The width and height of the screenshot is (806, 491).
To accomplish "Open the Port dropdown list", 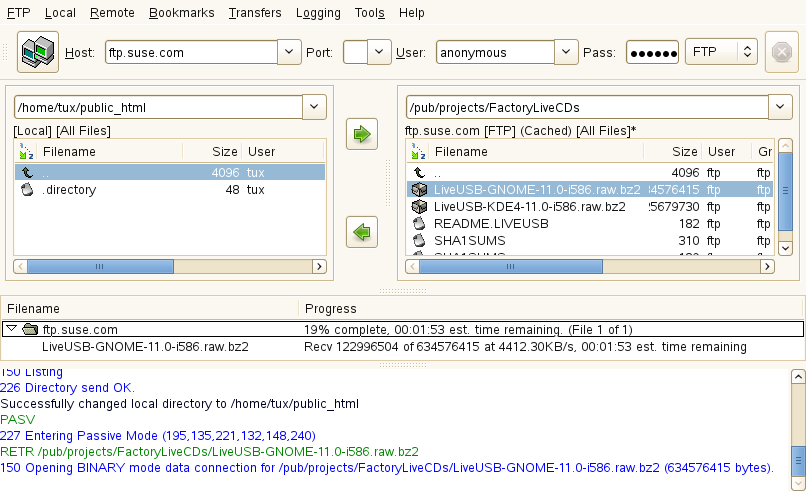I will tap(379, 52).
